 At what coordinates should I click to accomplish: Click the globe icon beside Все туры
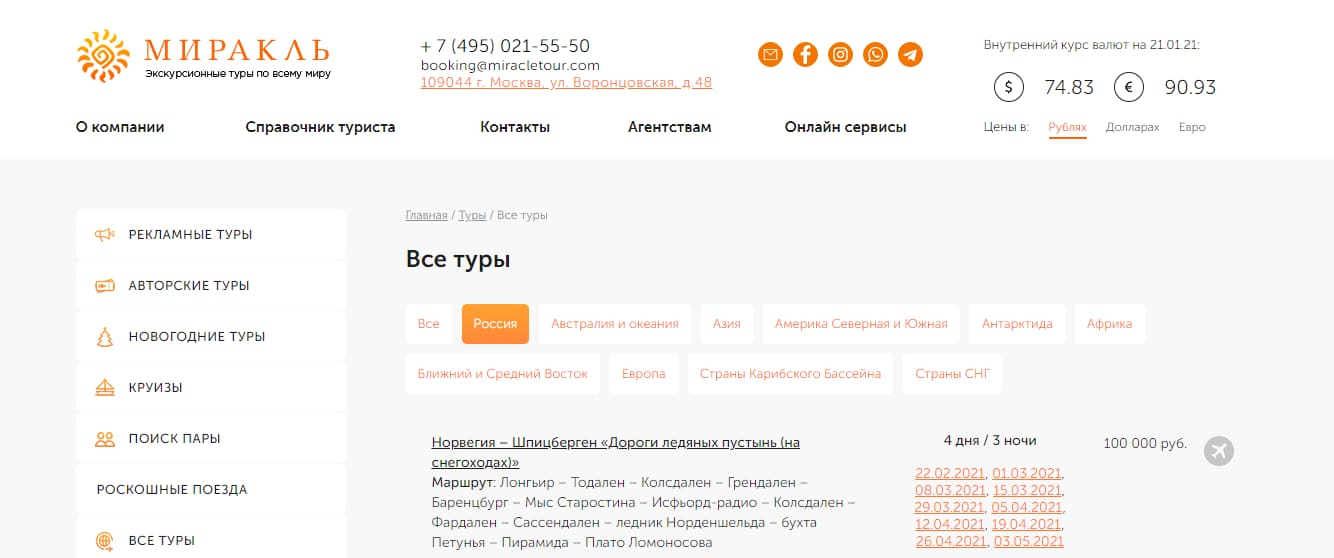[x=105, y=541]
